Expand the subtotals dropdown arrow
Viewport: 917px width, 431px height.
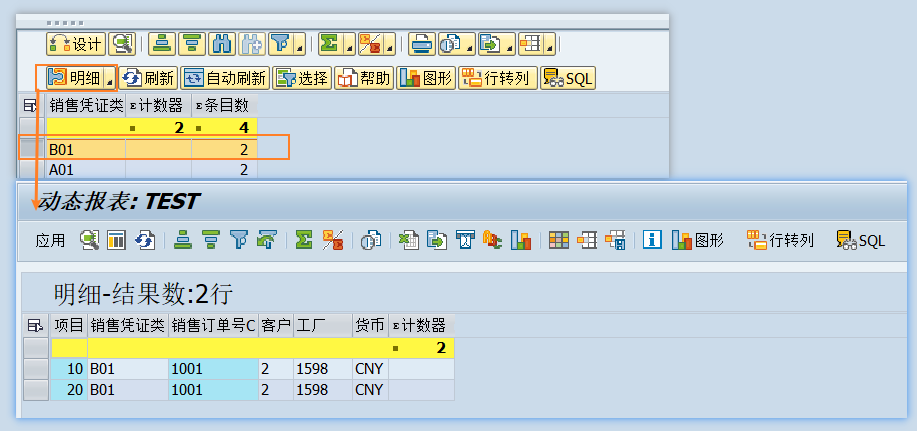pyautogui.click(x=389, y=44)
